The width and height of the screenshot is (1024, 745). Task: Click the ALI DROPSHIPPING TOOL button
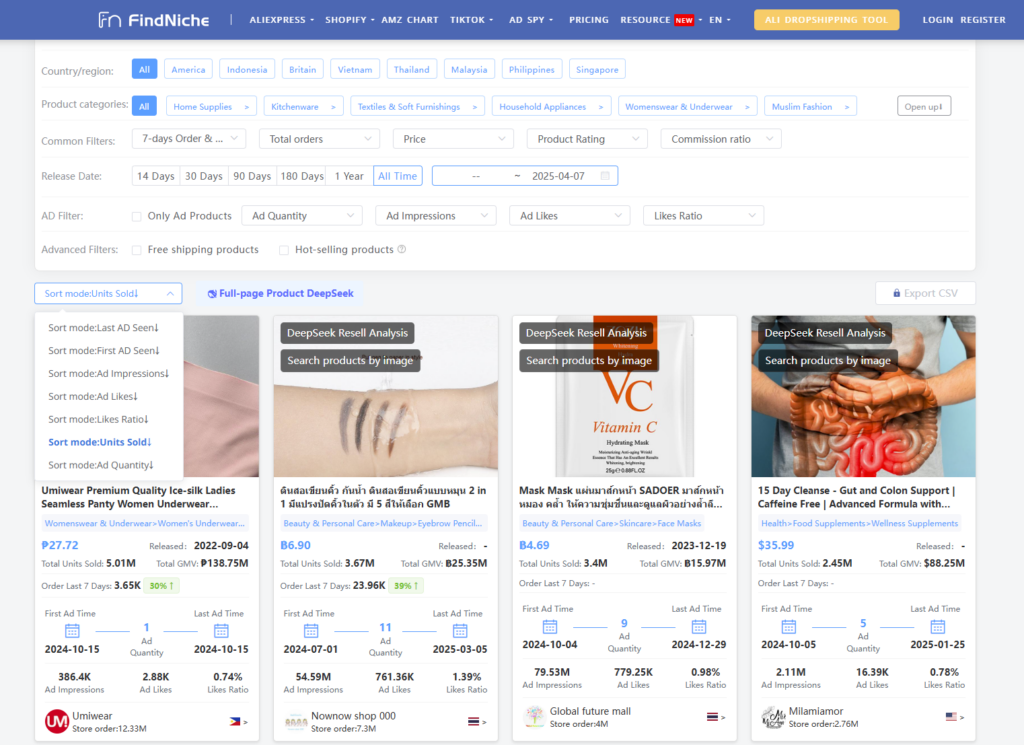(x=826, y=20)
